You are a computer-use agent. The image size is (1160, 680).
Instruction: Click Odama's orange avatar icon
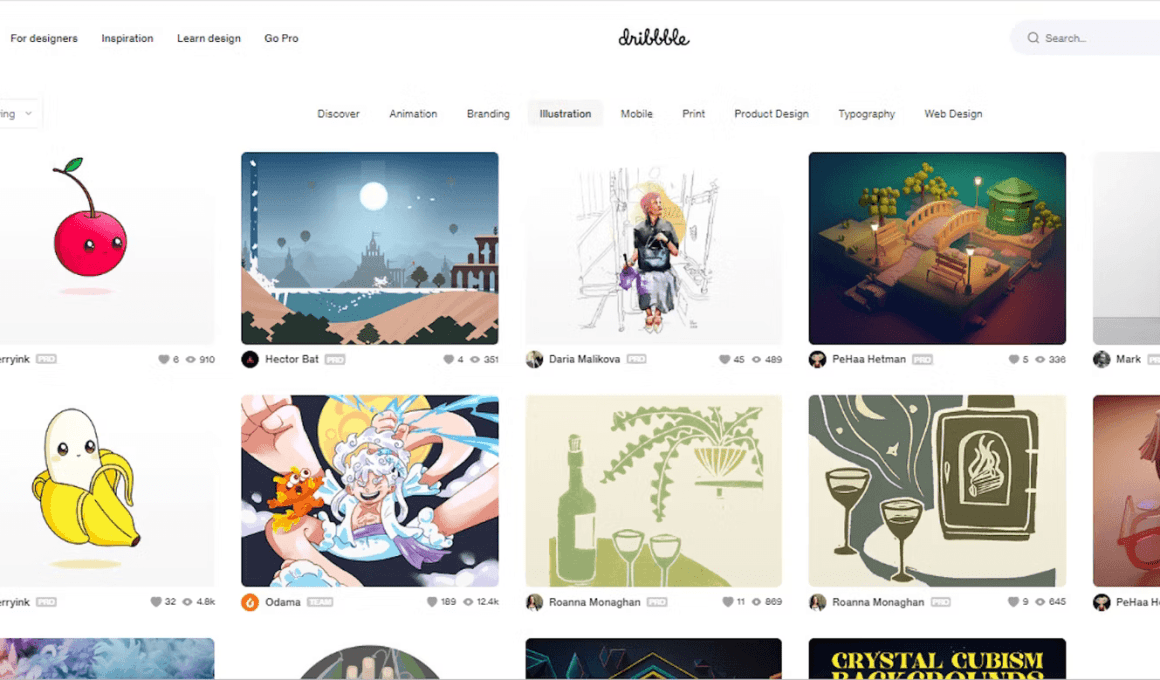click(250, 602)
